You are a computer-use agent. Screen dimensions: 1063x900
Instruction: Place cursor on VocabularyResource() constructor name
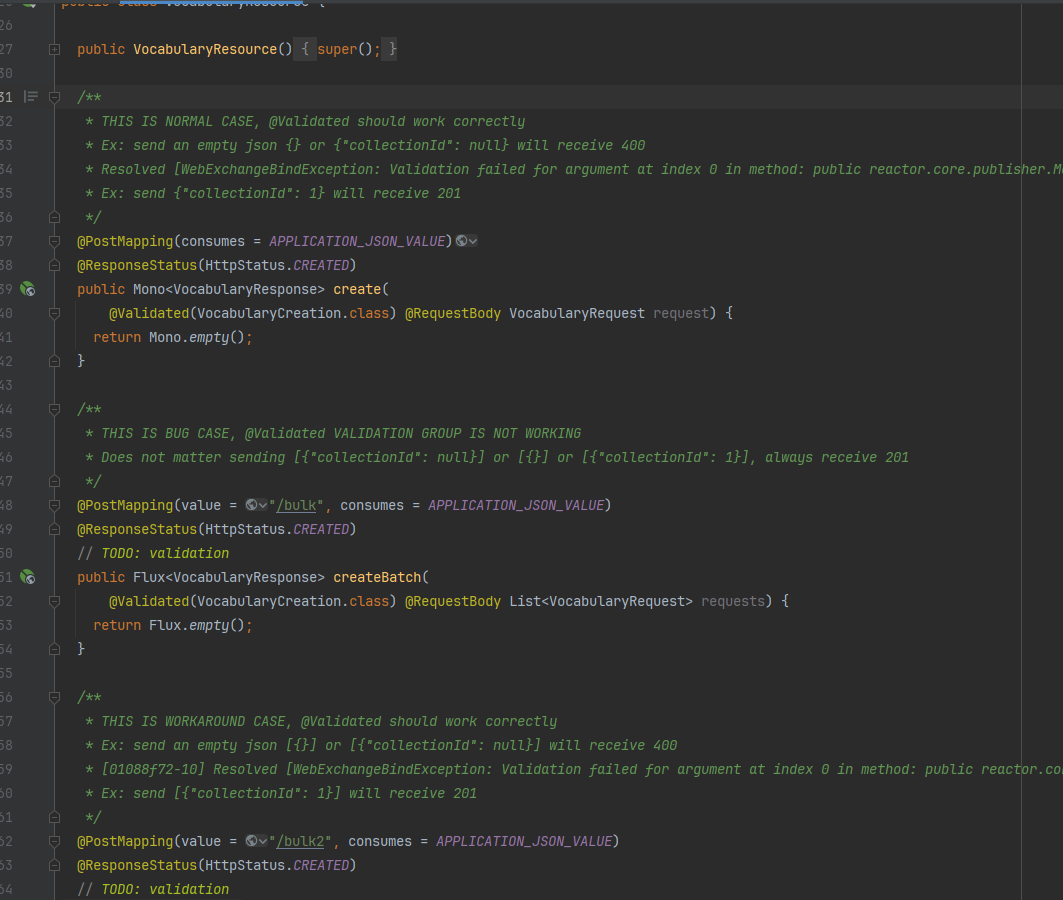(205, 49)
